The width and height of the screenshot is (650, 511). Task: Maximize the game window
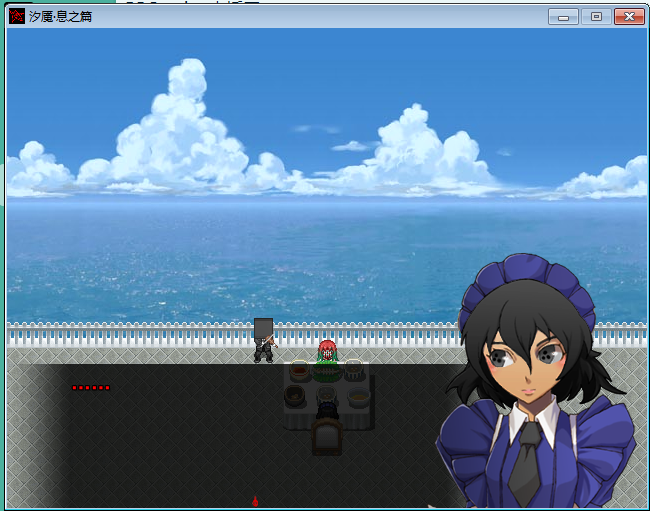tap(596, 17)
